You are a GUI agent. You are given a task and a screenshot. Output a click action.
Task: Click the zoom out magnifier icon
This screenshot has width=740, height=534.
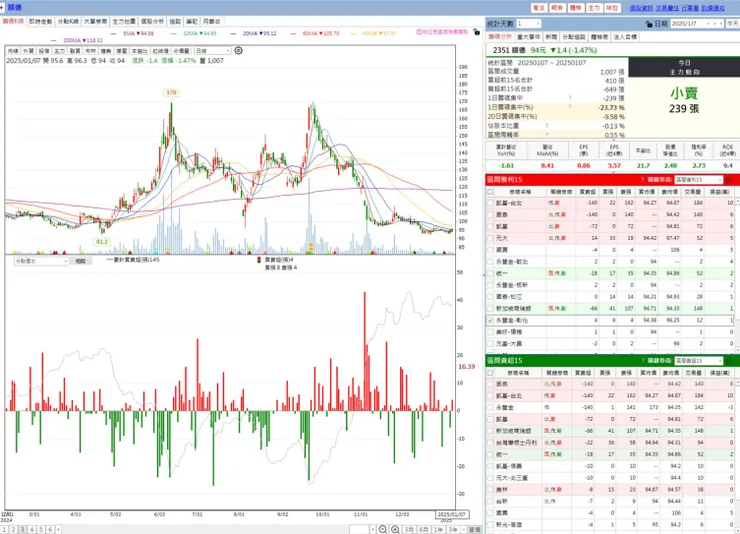click(x=383, y=530)
